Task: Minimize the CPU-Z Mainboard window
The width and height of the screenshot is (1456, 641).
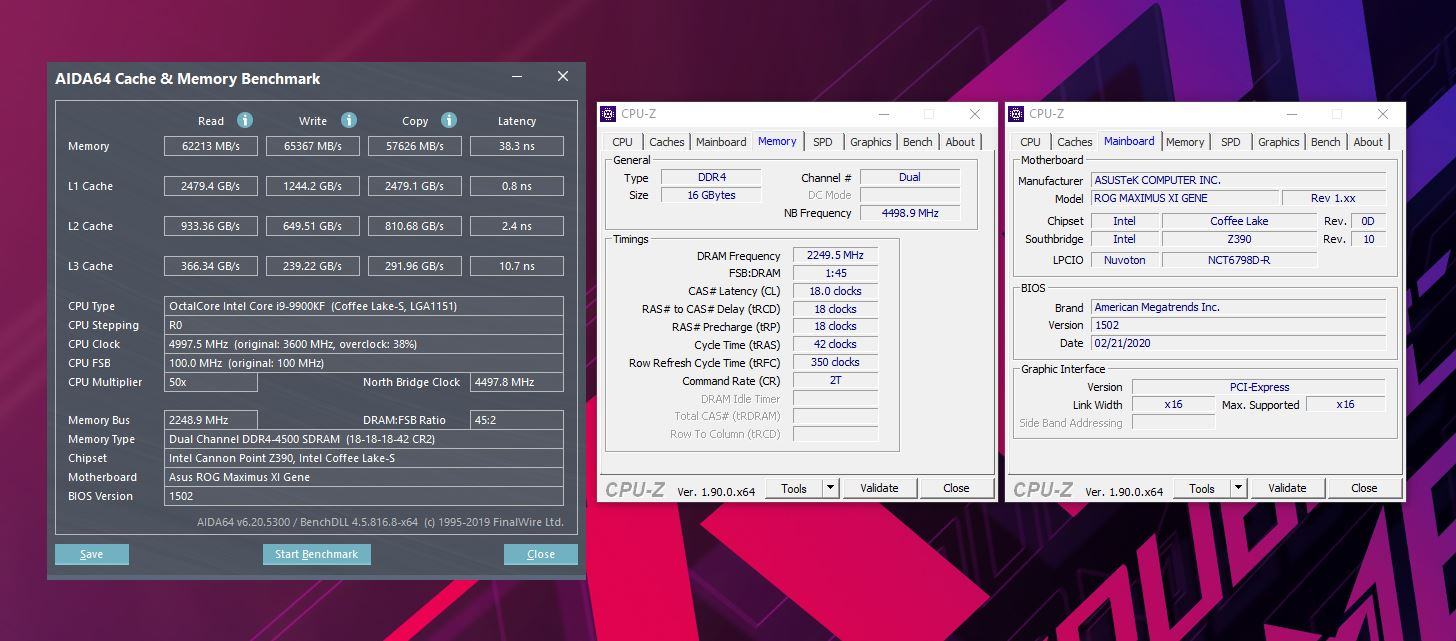Action: coord(1291,114)
